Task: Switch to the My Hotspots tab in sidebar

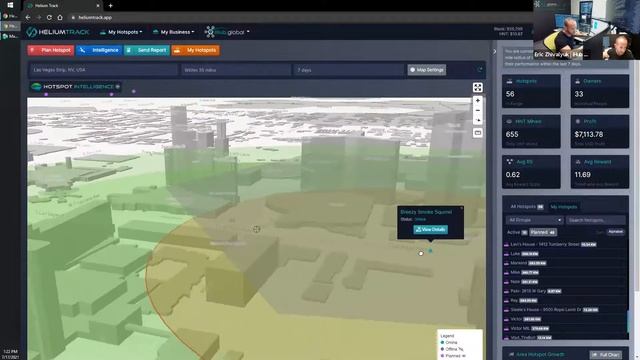Action: click(564, 207)
